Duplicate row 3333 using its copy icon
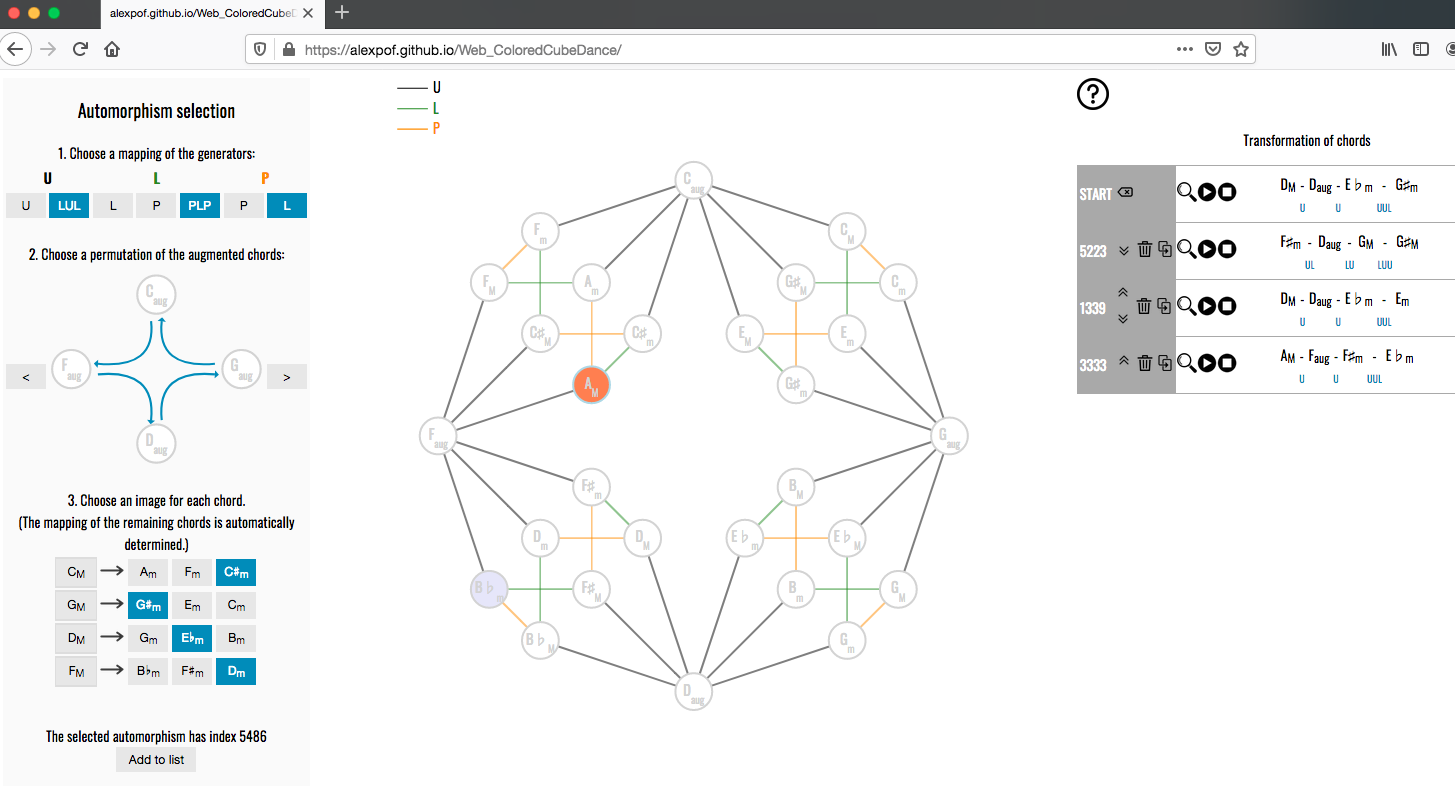The height and width of the screenshot is (799, 1455). pyautogui.click(x=1165, y=363)
